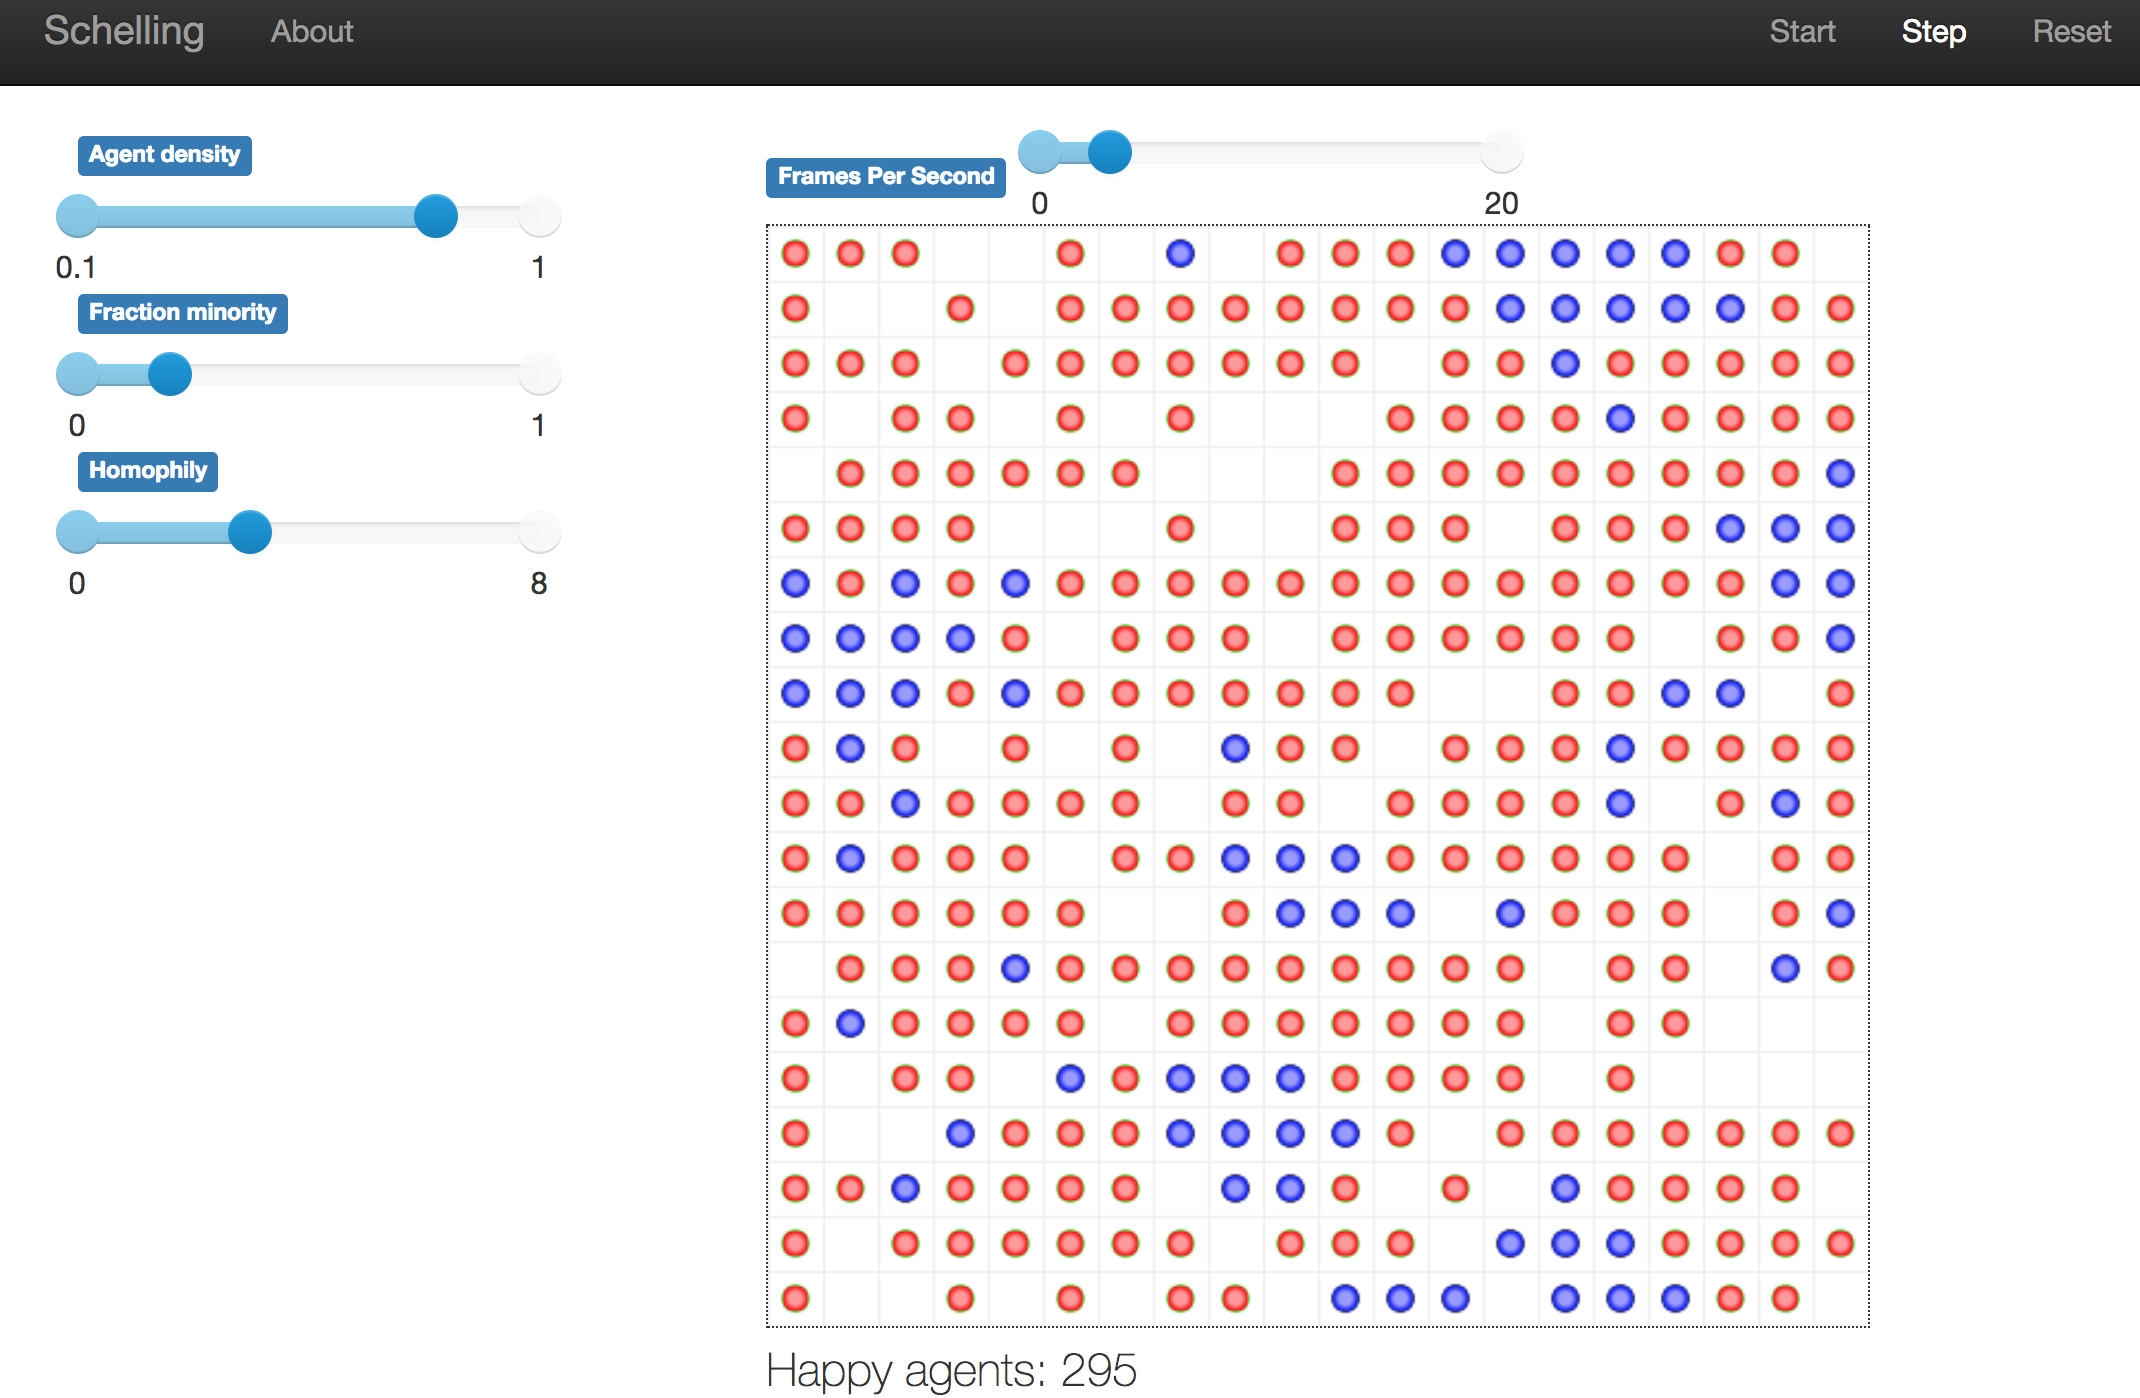Image resolution: width=2140 pixels, height=1398 pixels.
Task: Click the Frames Per Second slider handle
Action: (x=1110, y=152)
